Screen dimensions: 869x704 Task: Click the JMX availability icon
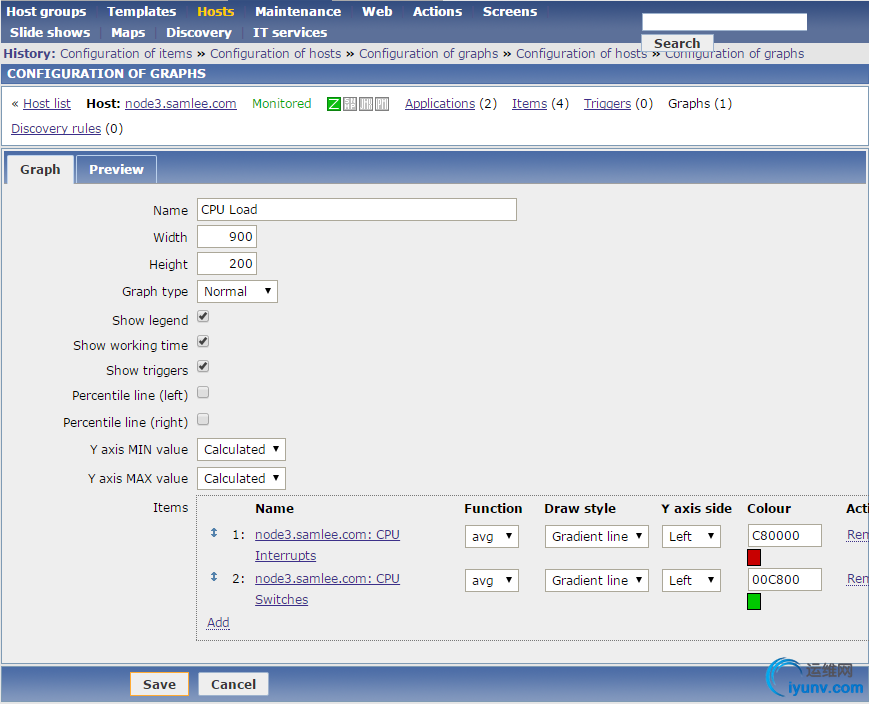click(366, 104)
